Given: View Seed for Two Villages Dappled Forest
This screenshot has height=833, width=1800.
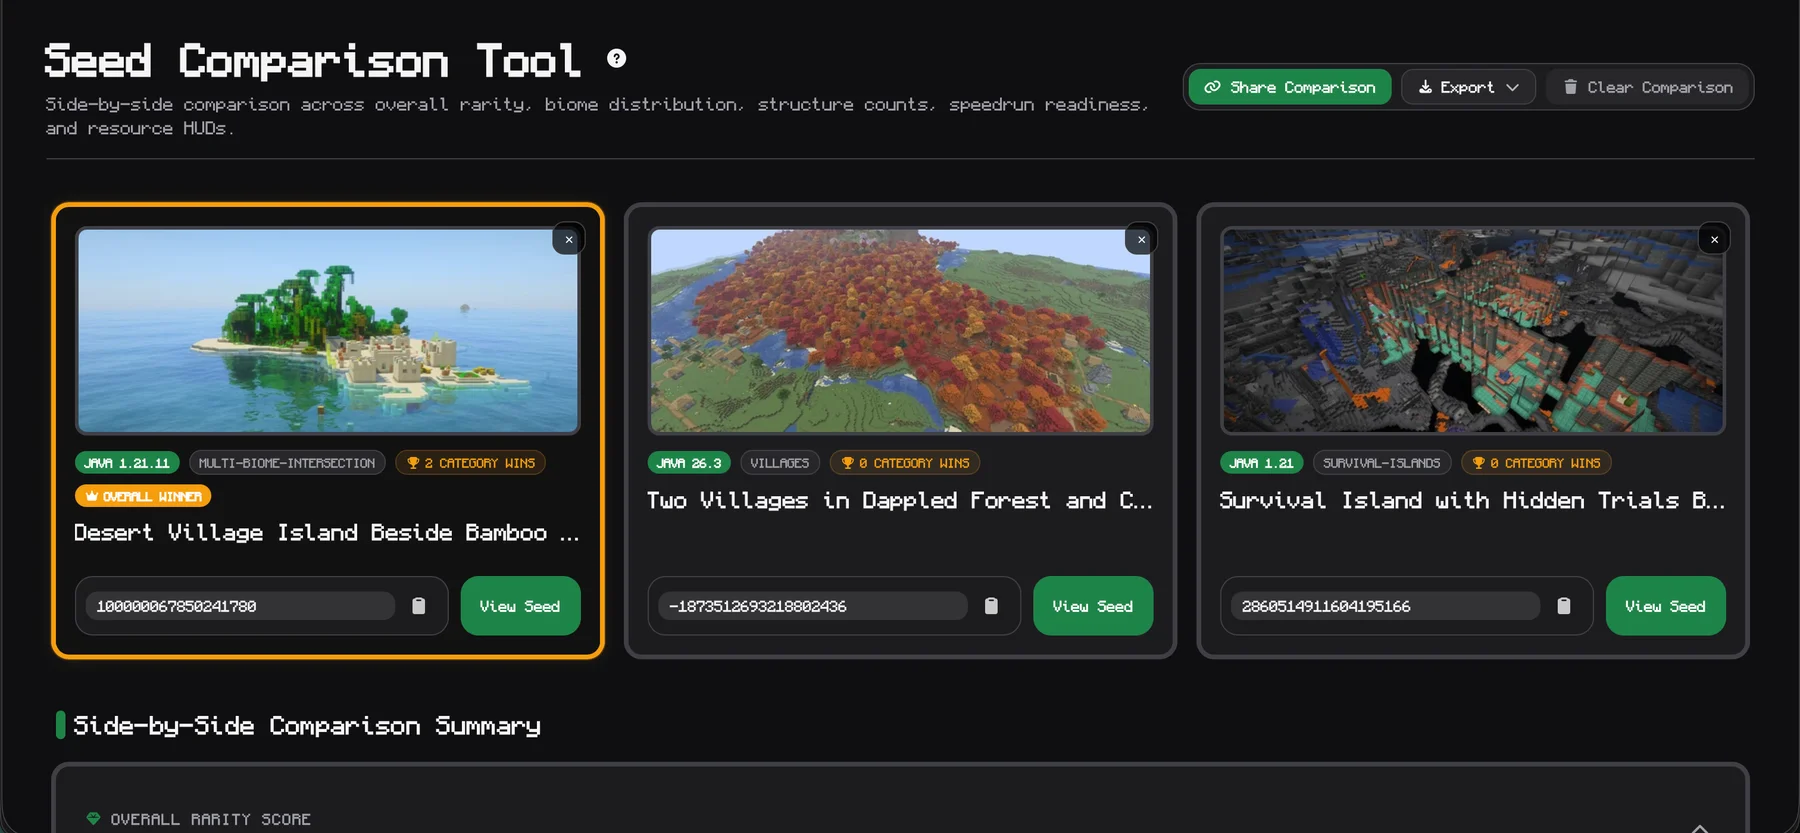Looking at the screenshot, I should [x=1093, y=606].
